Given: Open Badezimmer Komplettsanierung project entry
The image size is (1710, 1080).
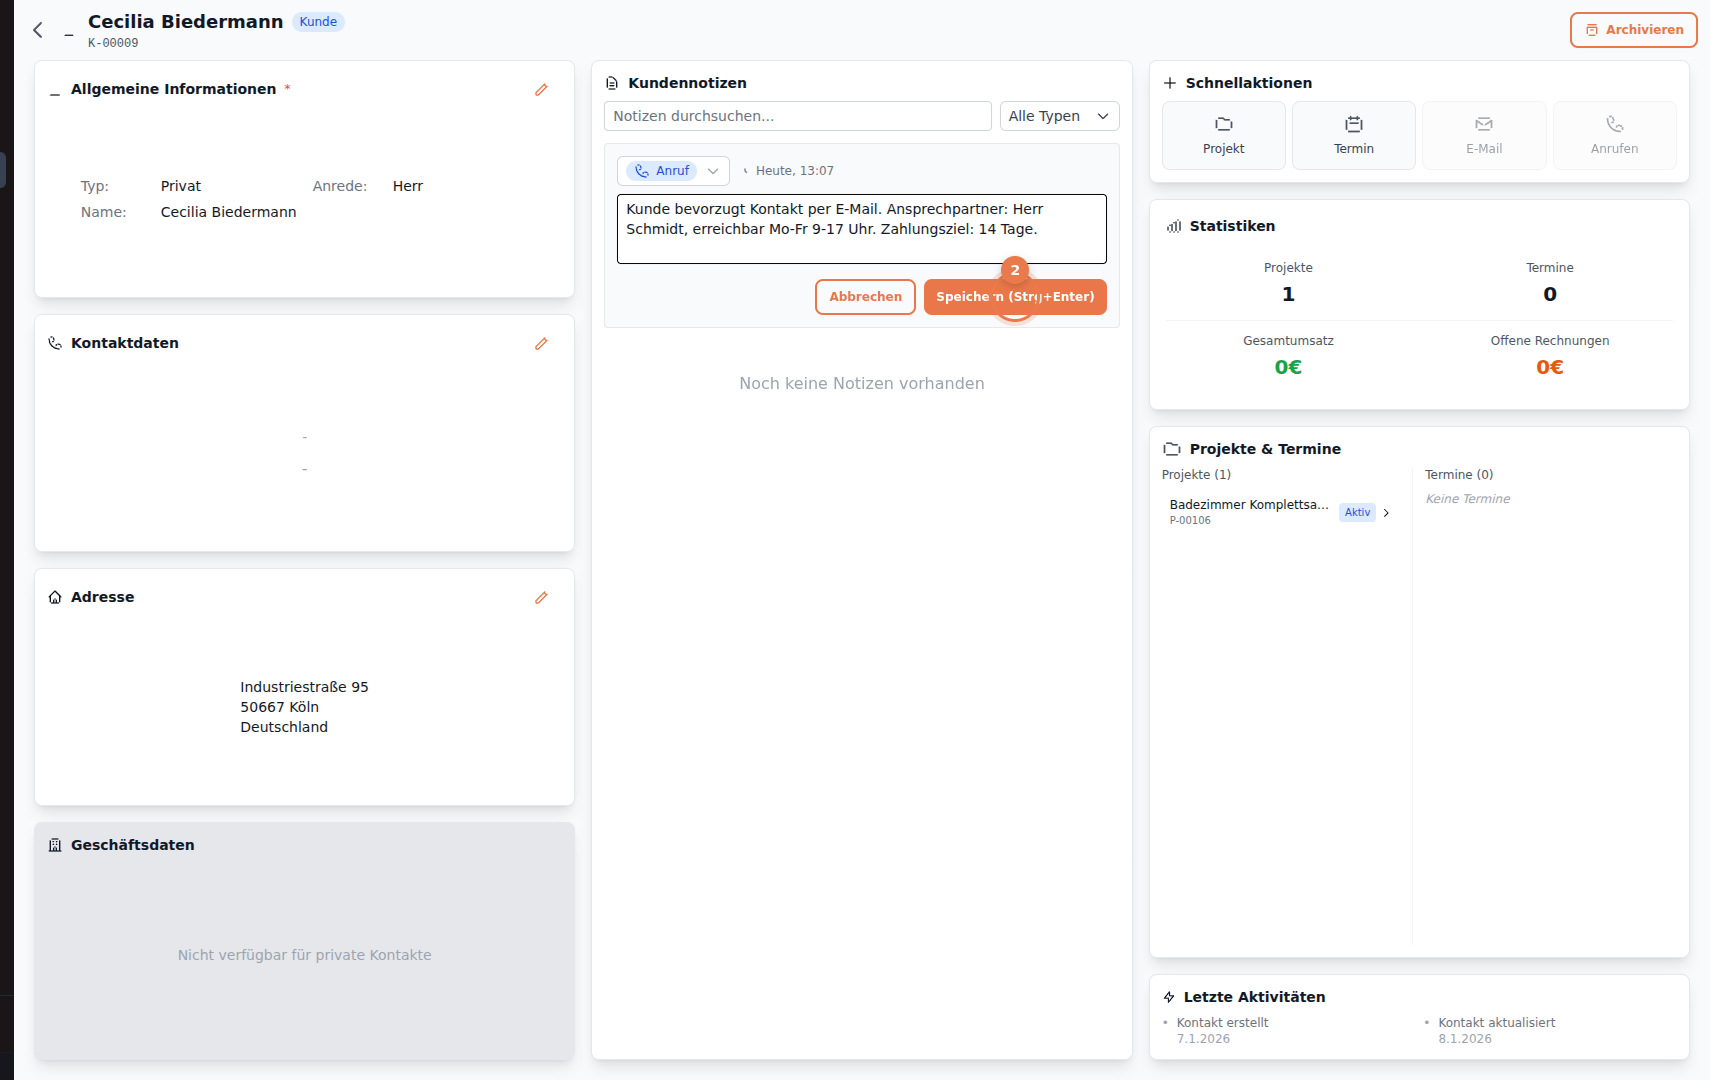Looking at the screenshot, I should pyautogui.click(x=1248, y=505).
